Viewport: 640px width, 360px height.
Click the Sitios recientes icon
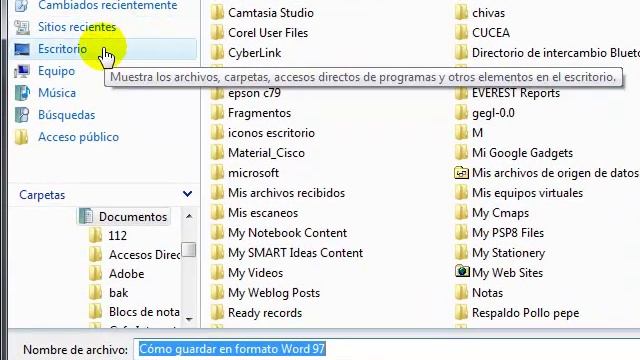[22, 27]
